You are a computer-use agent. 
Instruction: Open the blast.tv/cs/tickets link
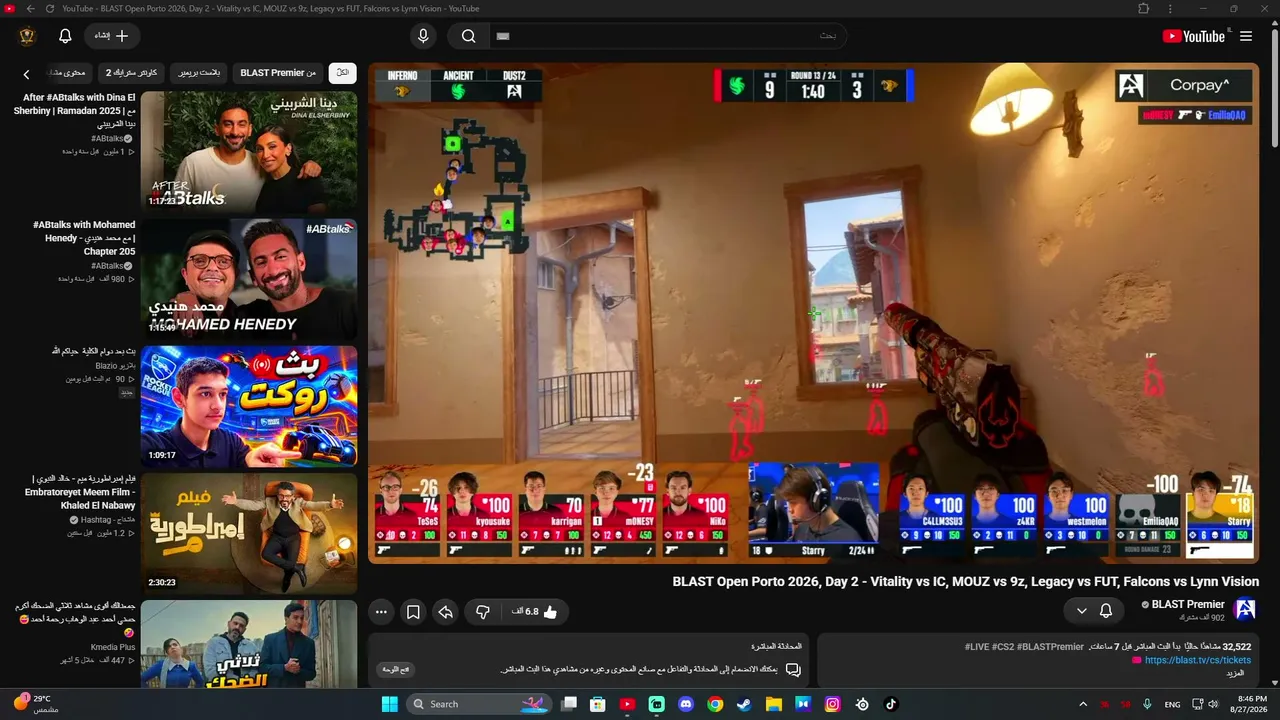point(1198,660)
